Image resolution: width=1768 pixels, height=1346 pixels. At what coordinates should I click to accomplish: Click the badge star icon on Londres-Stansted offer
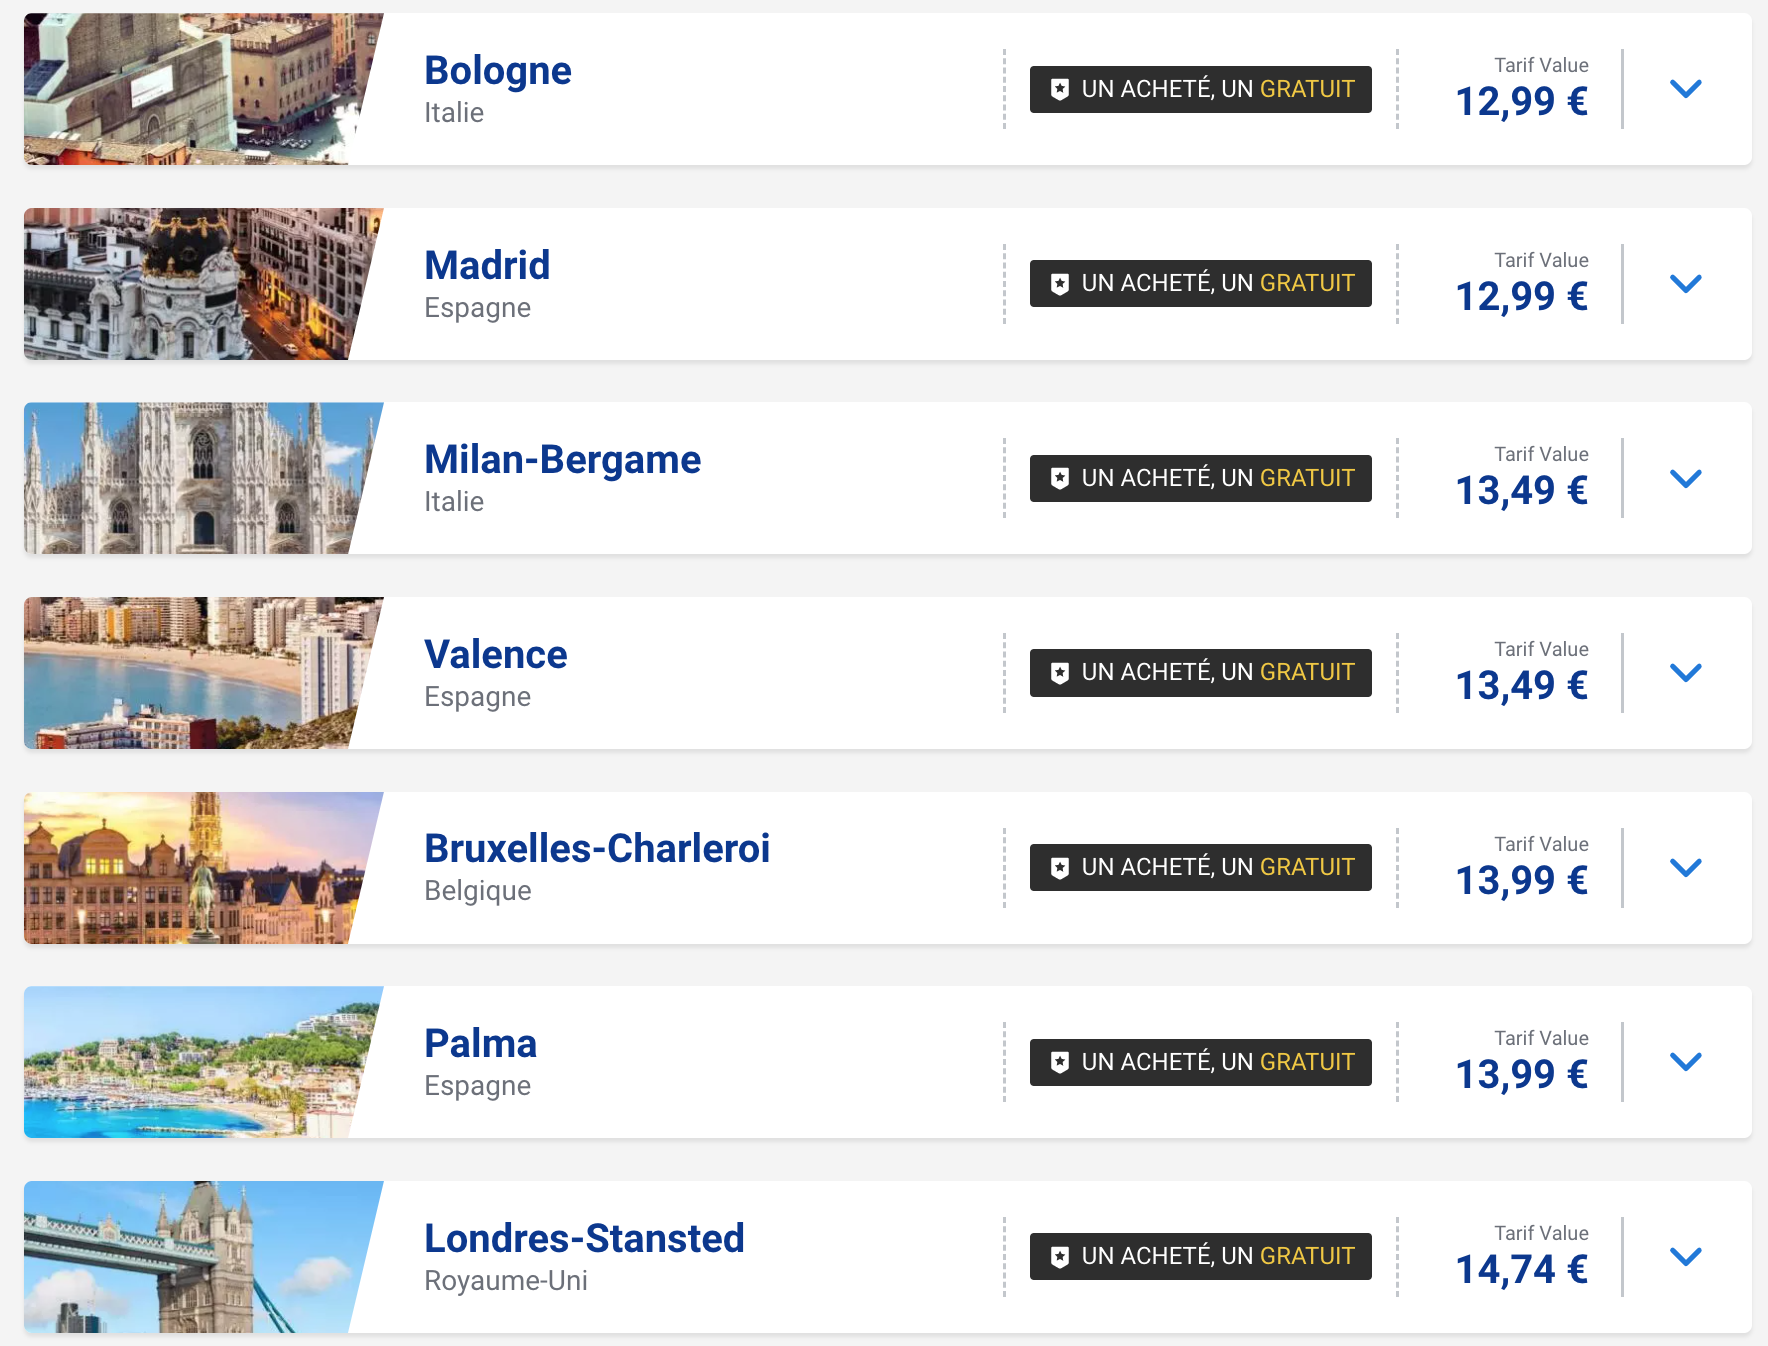[x=1060, y=1257]
